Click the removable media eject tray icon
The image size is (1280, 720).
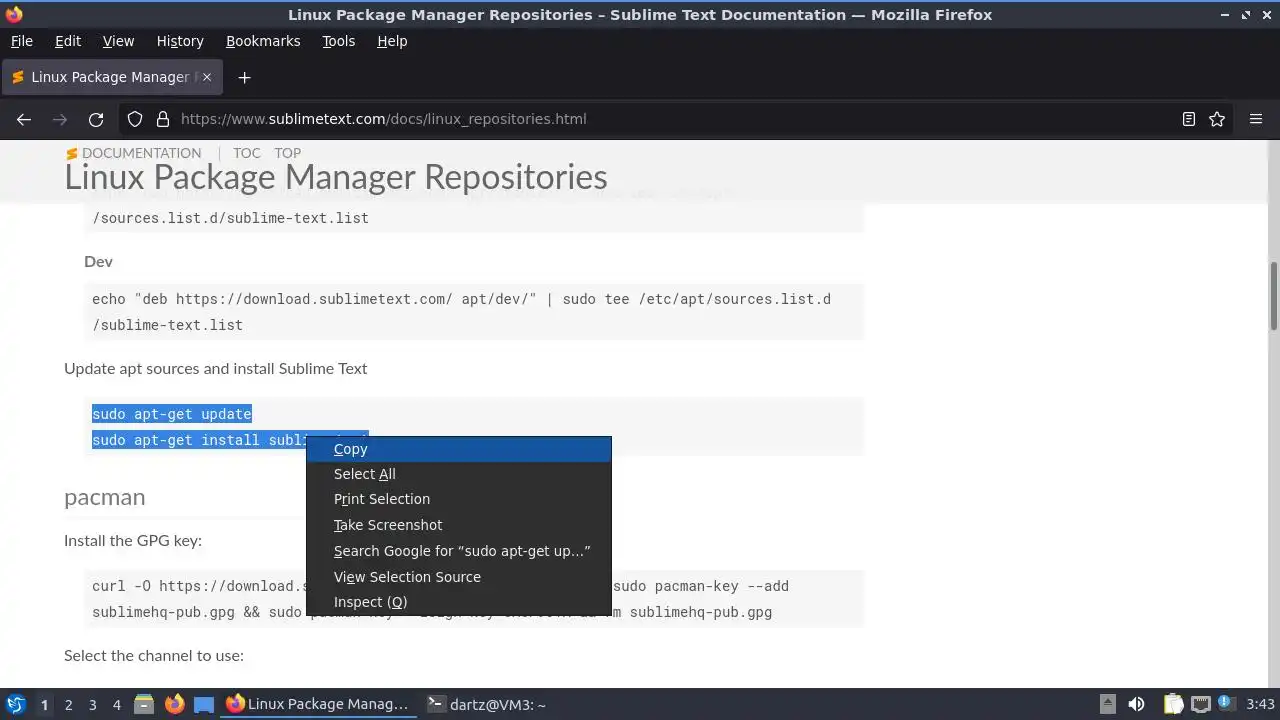pos(1108,704)
